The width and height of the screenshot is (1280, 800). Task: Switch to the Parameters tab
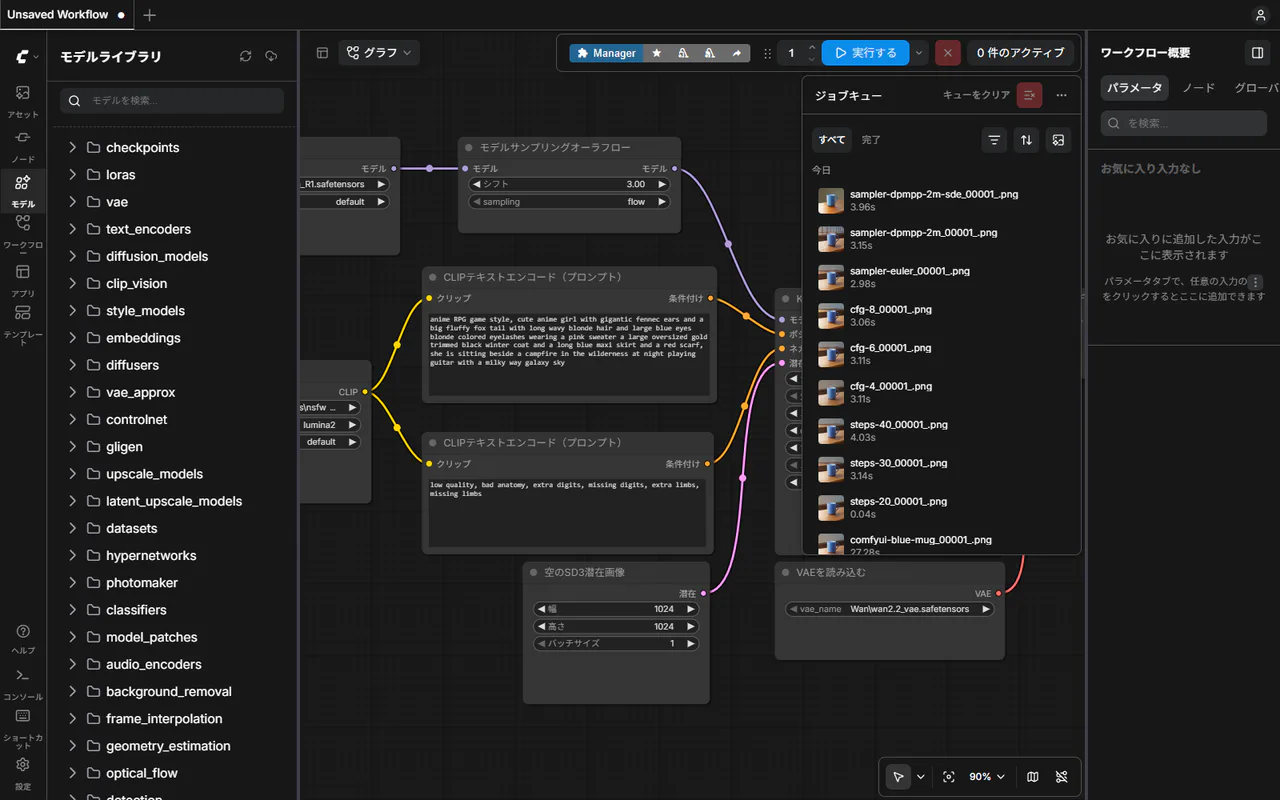point(1135,88)
